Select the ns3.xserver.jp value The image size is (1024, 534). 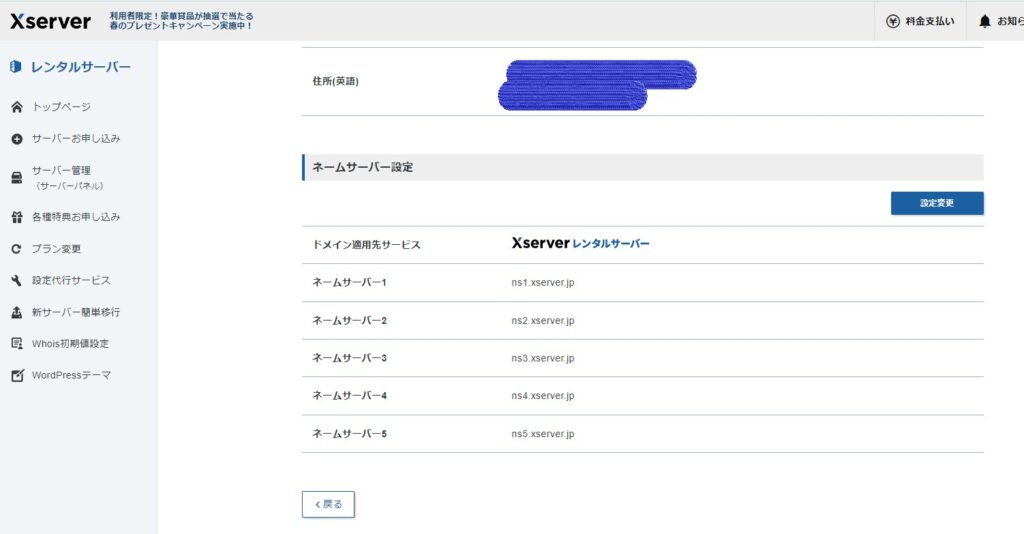click(x=543, y=358)
